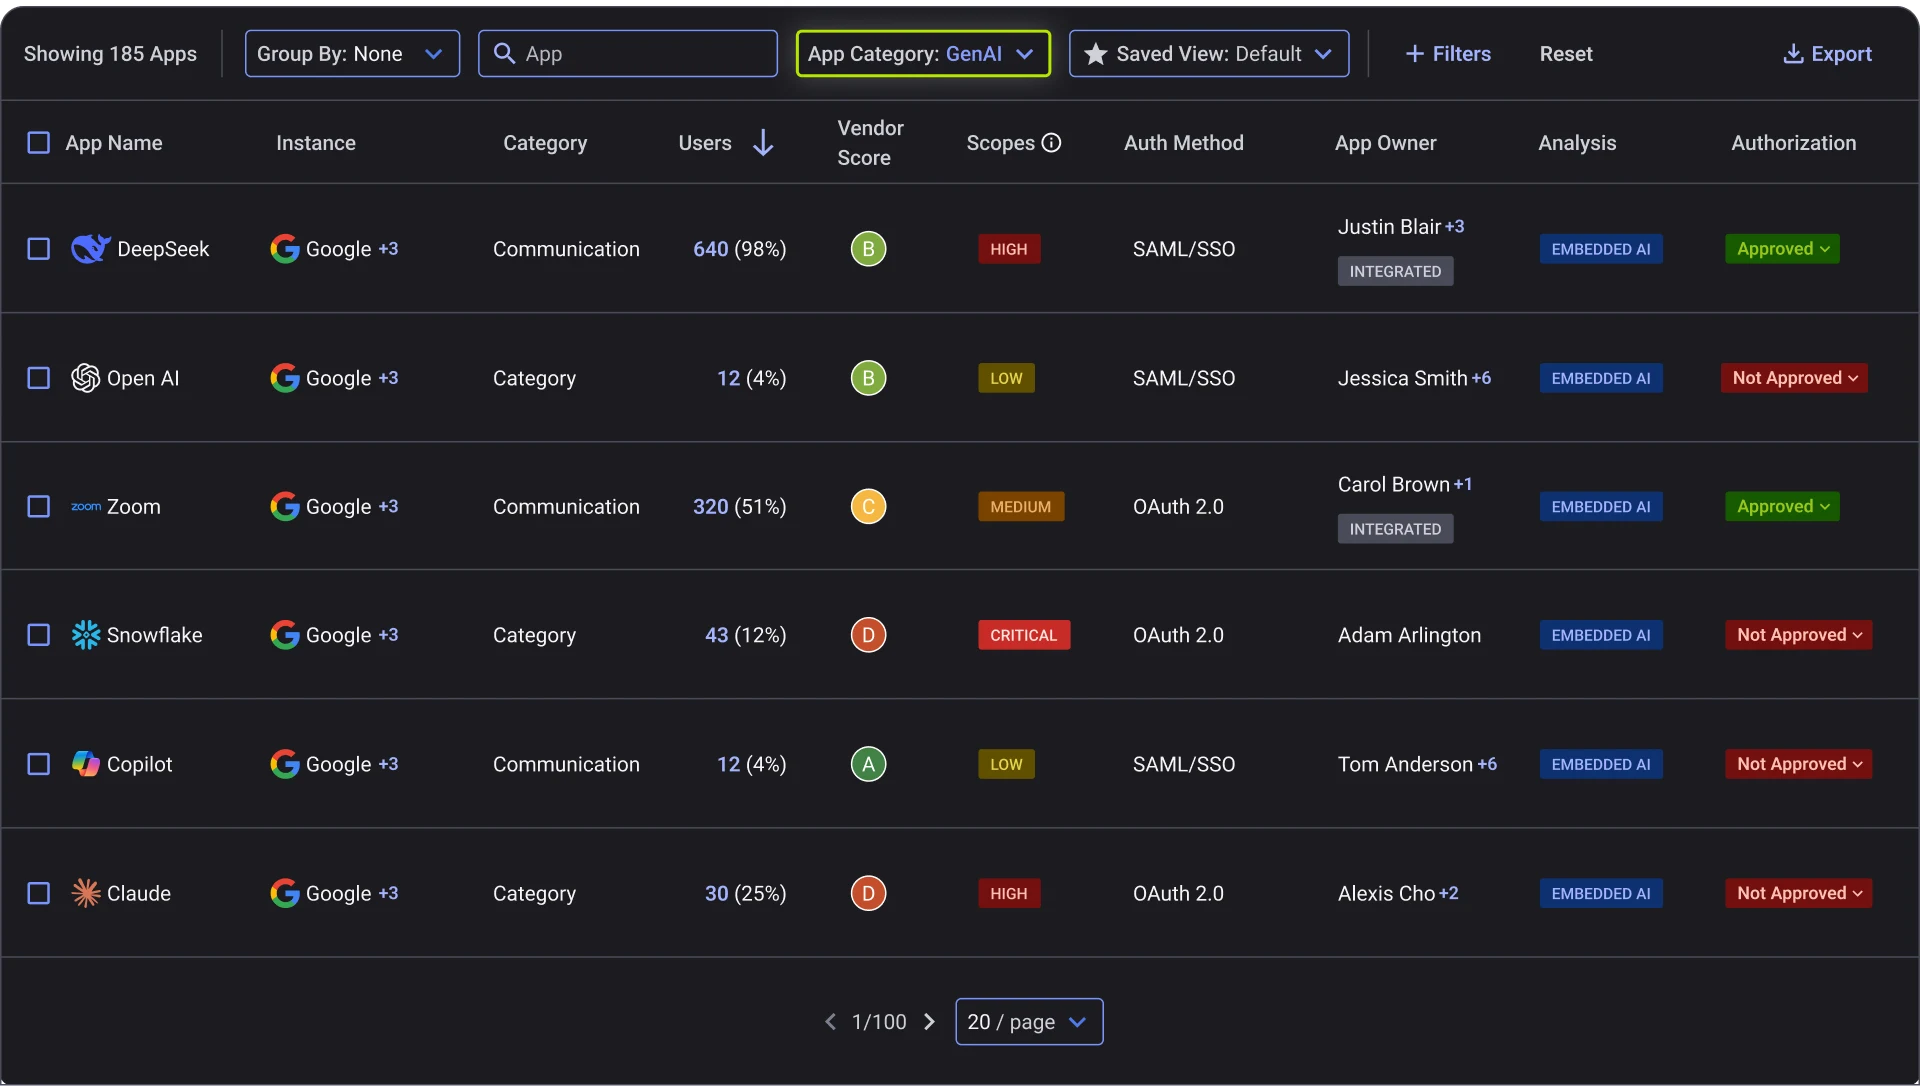The height and width of the screenshot is (1086, 1920).
Task: Select the Zoom row checkbox
Action: pyautogui.click(x=38, y=507)
